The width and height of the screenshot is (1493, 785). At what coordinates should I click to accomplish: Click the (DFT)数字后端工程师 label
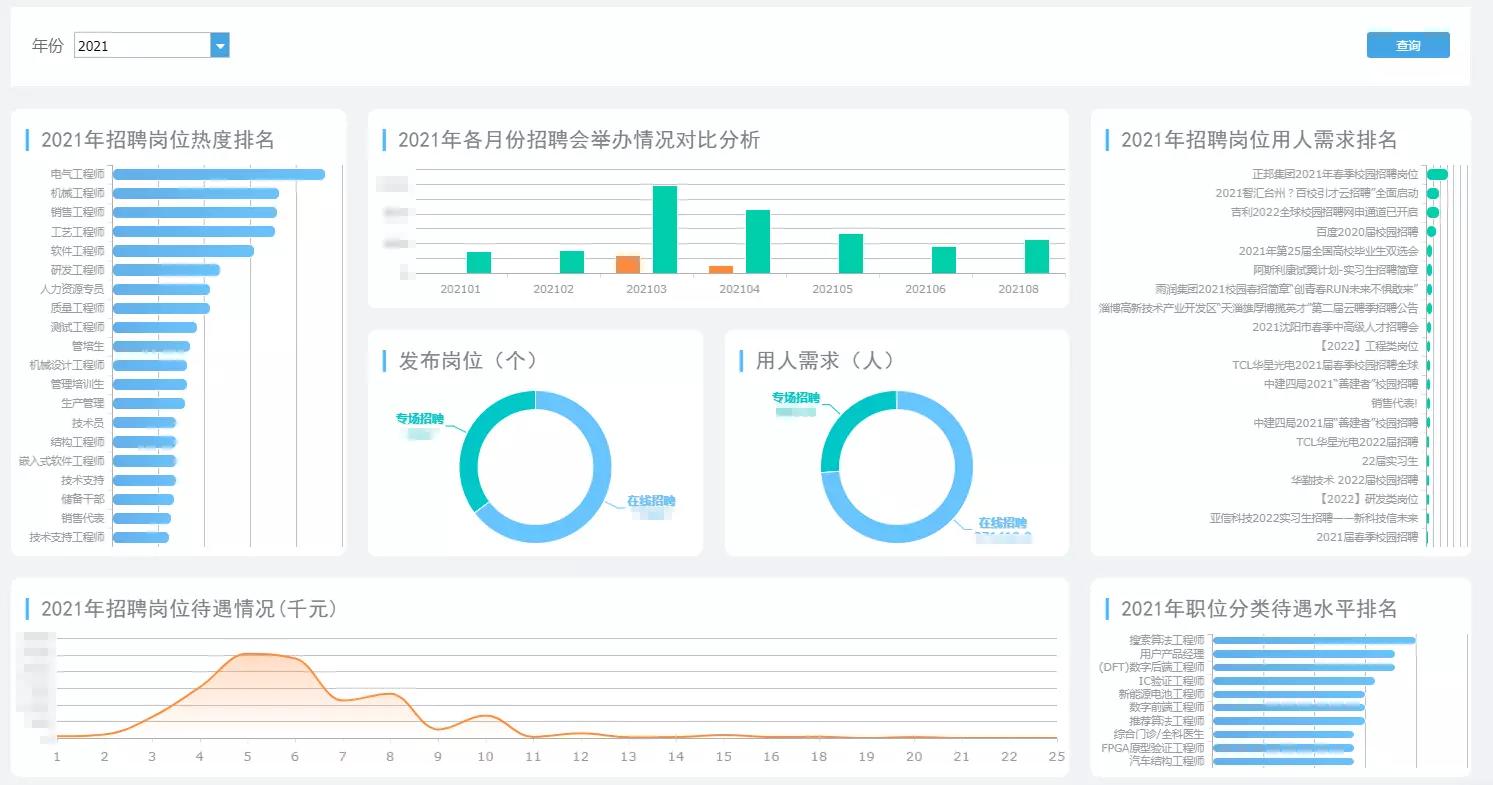(1151, 667)
